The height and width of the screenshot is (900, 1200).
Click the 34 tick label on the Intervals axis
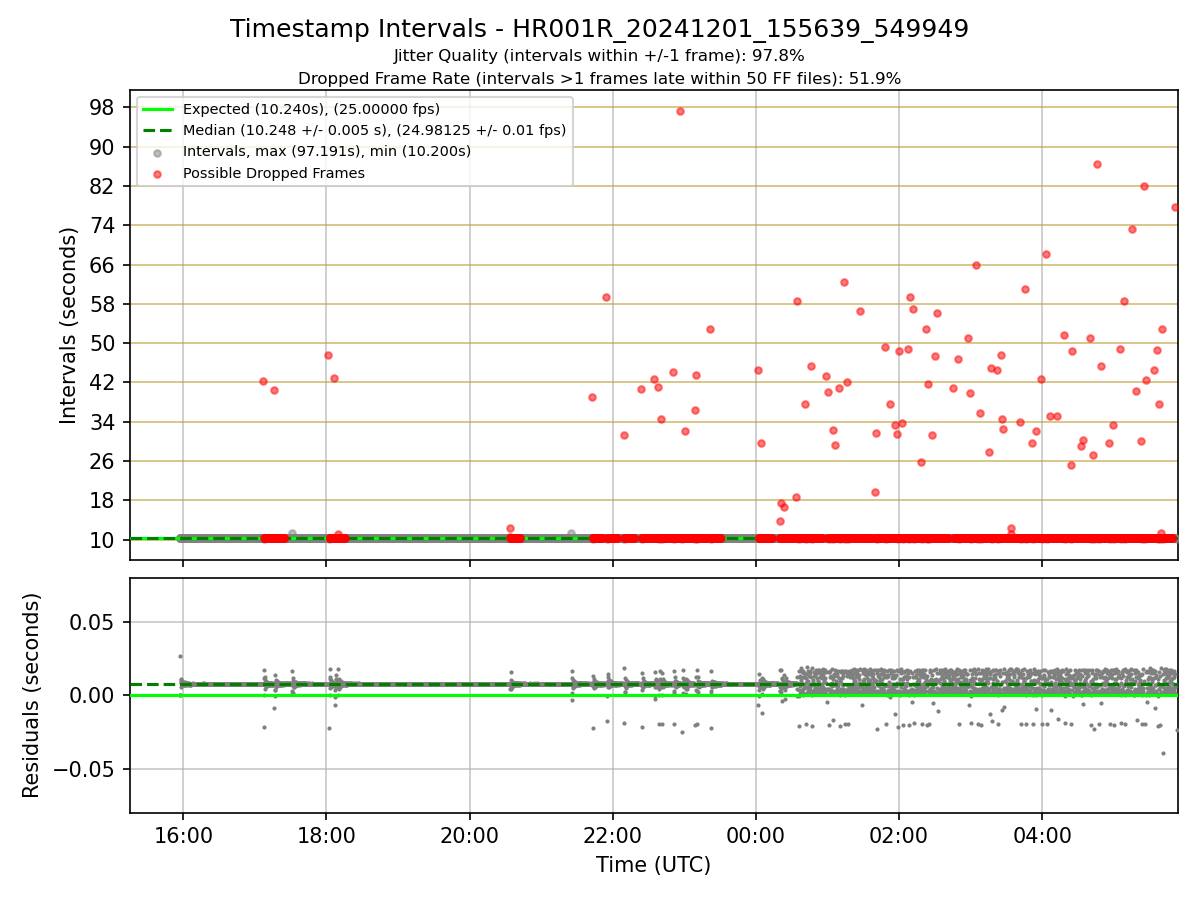tap(104, 422)
